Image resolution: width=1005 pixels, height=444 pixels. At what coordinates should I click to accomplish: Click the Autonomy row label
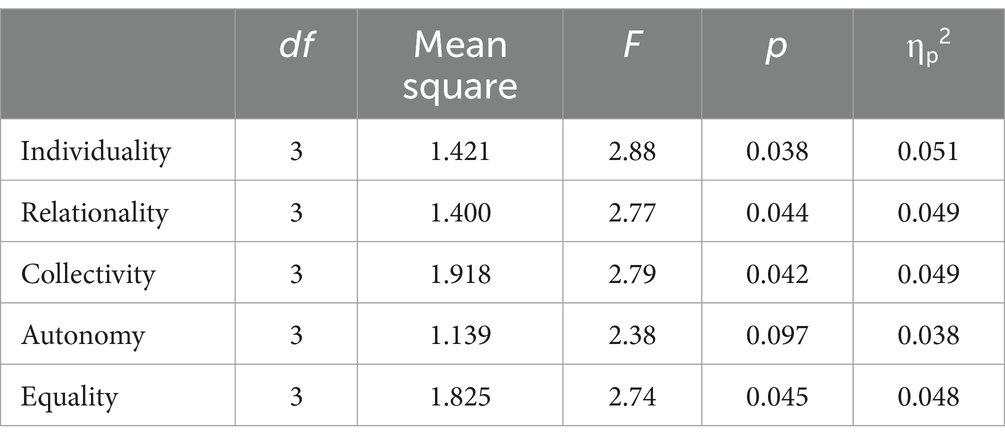tap(83, 336)
